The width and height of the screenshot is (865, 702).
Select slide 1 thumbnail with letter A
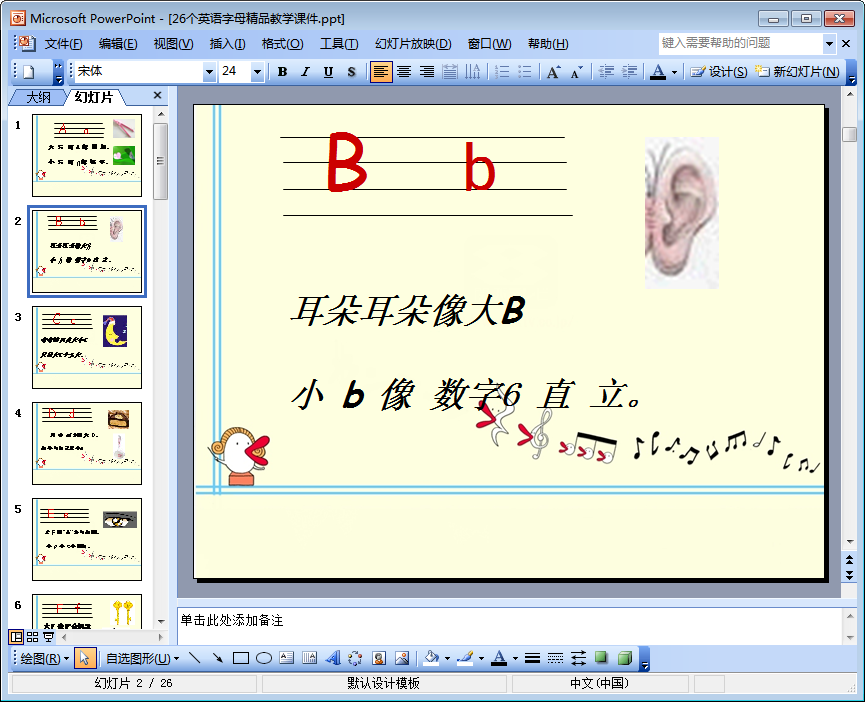tap(87, 155)
